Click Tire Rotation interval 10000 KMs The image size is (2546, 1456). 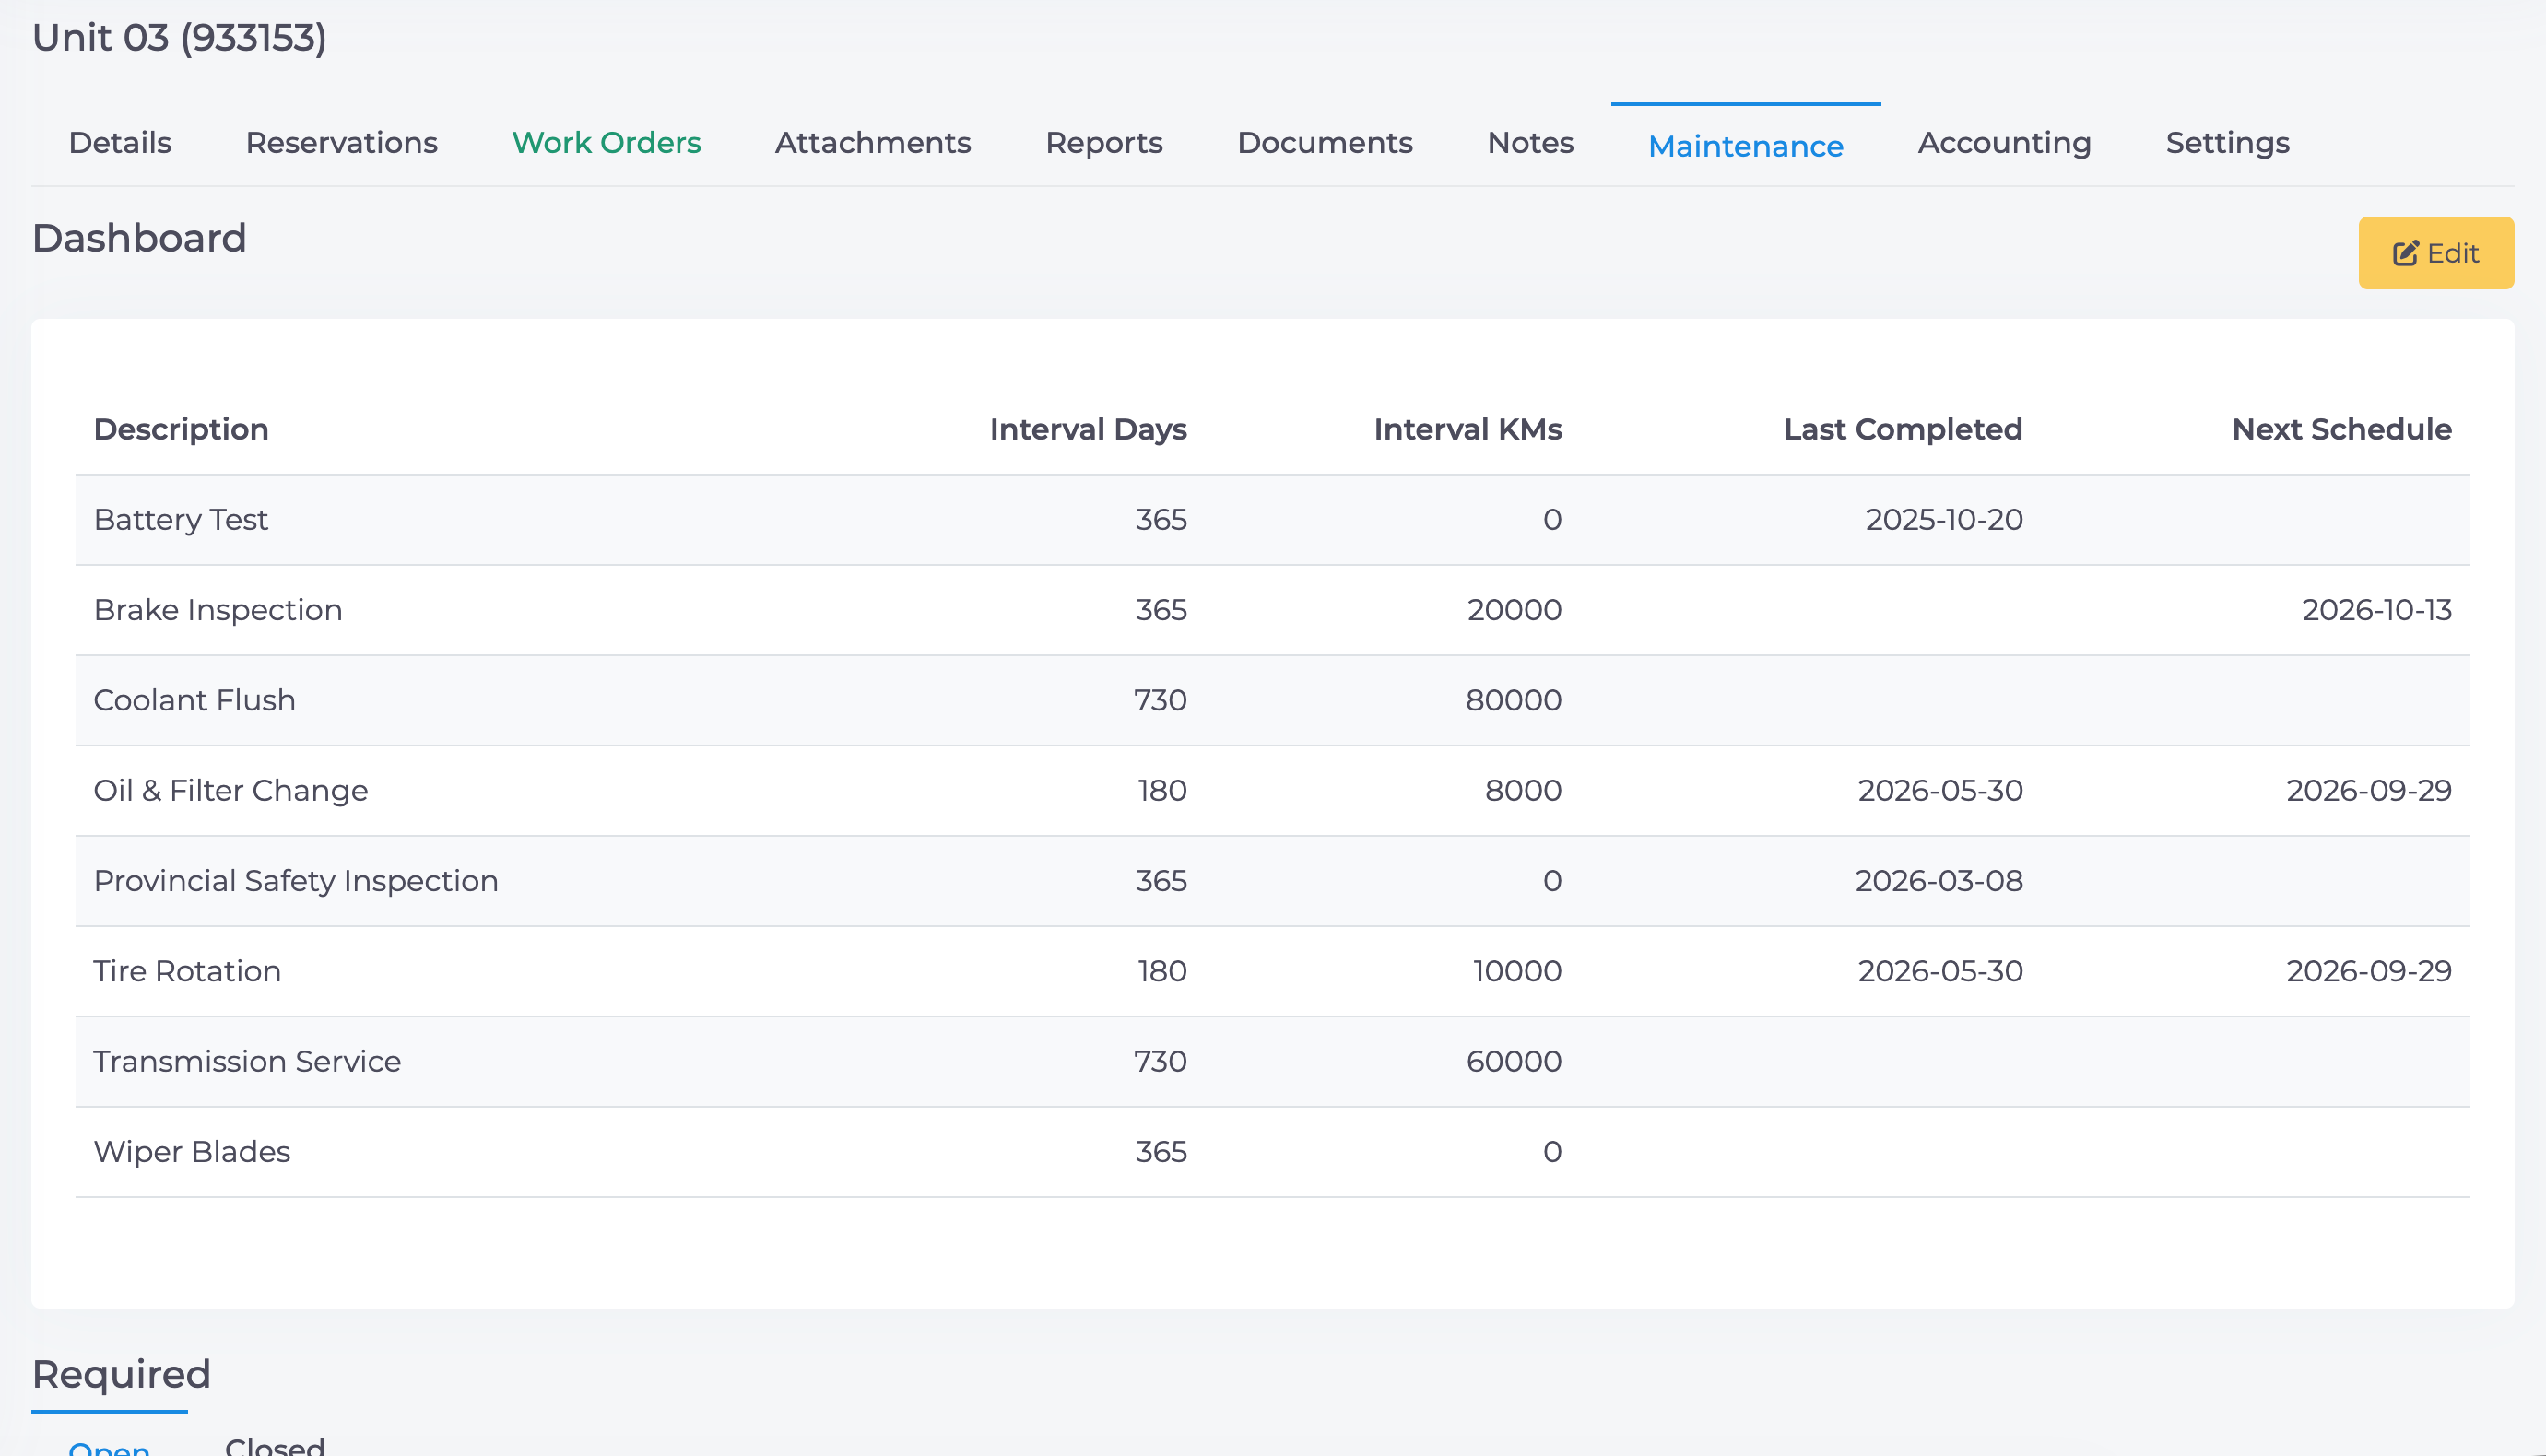point(1517,971)
